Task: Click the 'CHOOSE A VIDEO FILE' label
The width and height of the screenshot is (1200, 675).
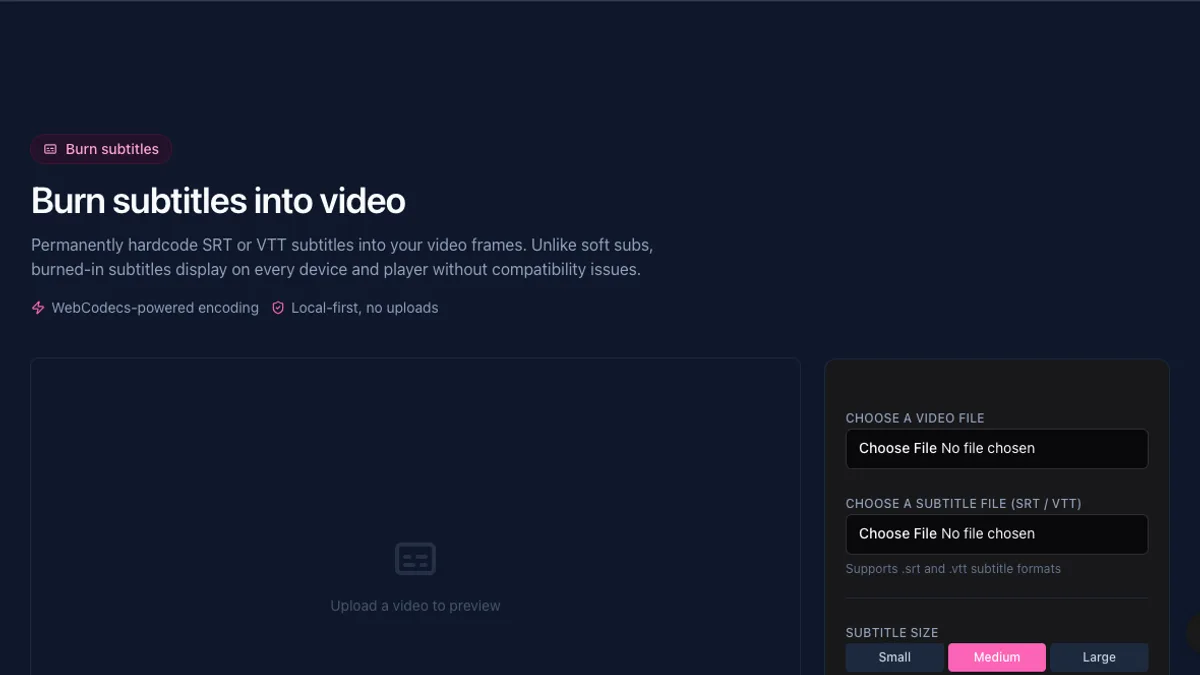Action: (915, 418)
